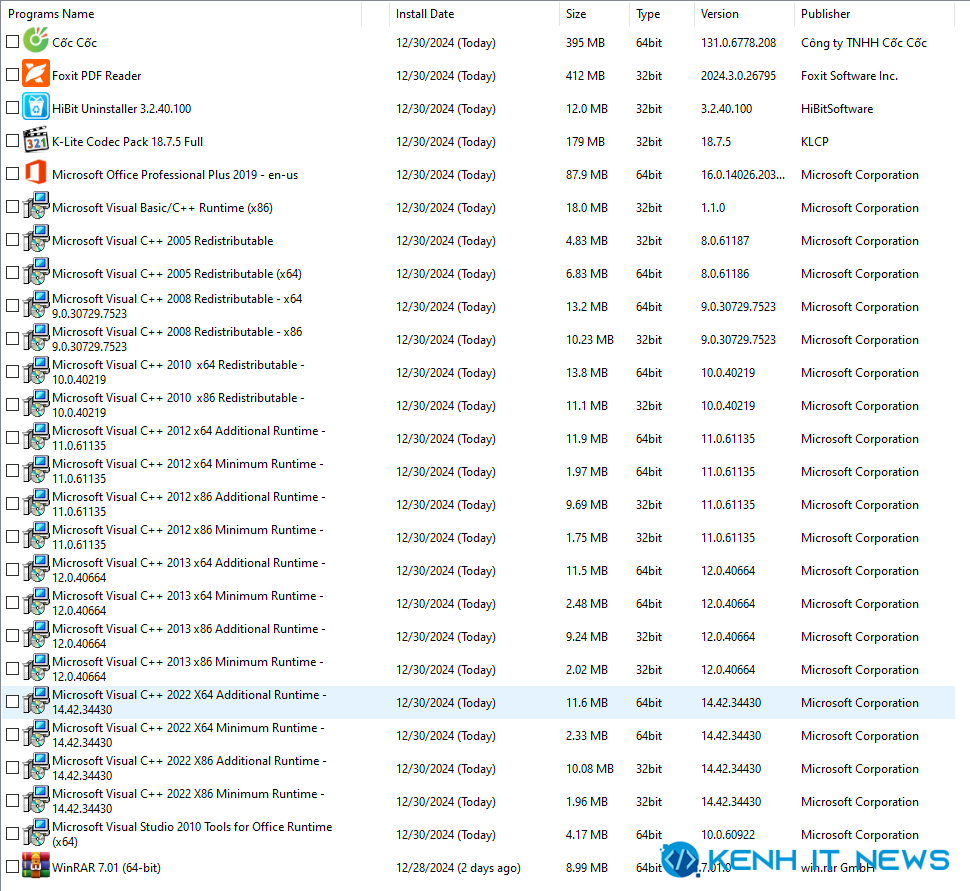
Task: Click publisher 'KLCP' cell
Action: click(815, 142)
